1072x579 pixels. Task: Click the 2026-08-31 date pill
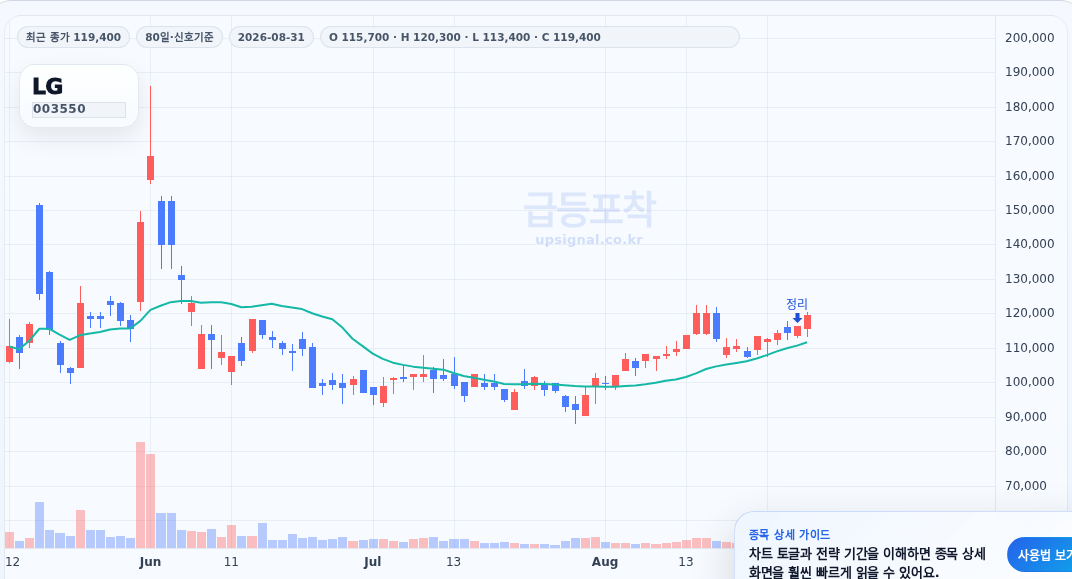coord(271,37)
